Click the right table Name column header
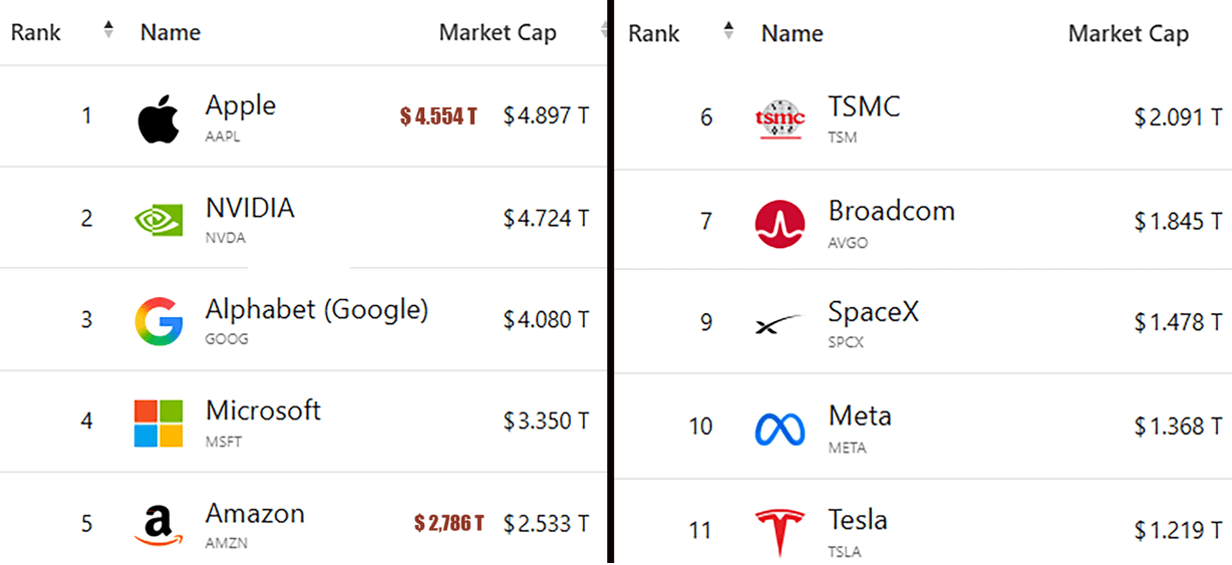Image resolution: width=1232 pixels, height=565 pixels. (x=792, y=33)
